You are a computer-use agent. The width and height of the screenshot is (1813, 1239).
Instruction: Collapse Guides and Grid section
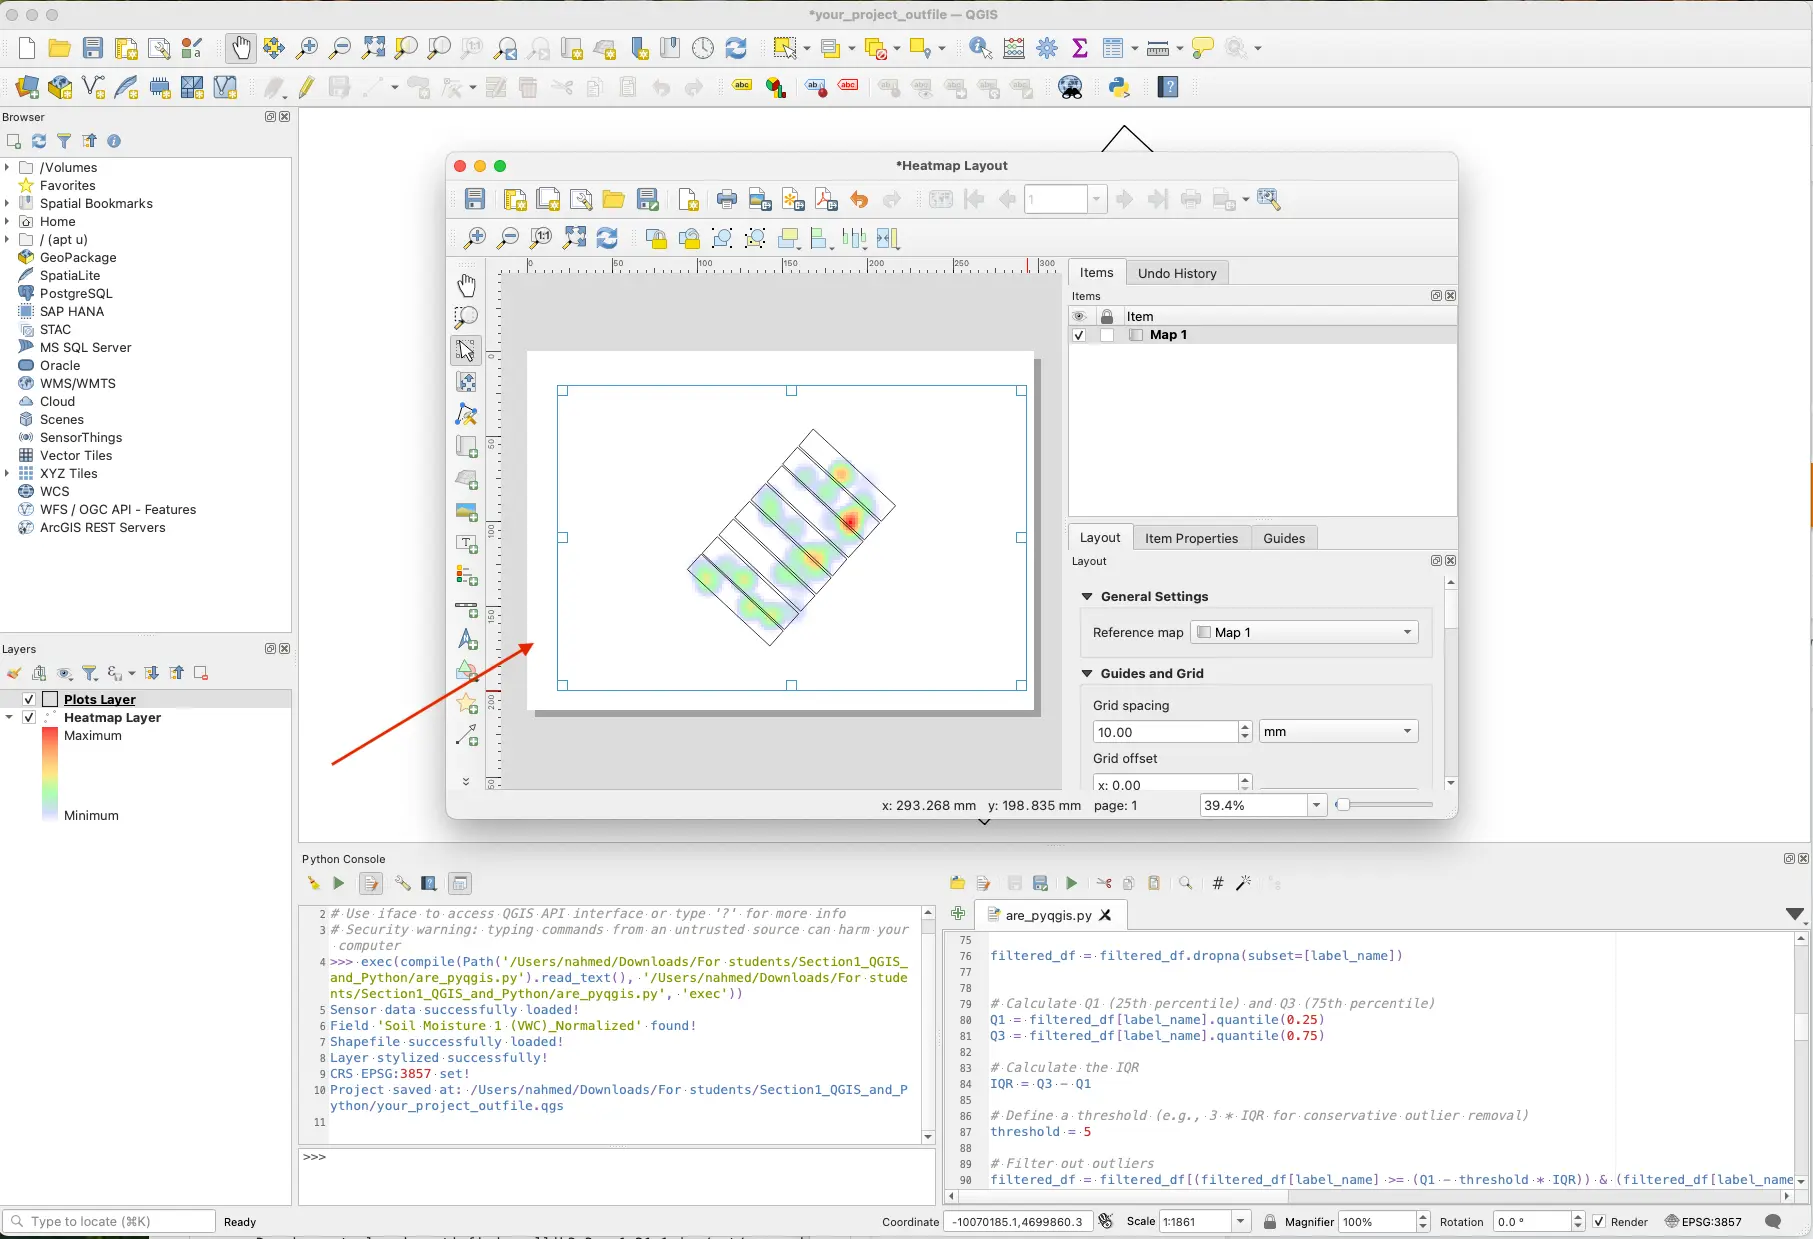(1087, 673)
